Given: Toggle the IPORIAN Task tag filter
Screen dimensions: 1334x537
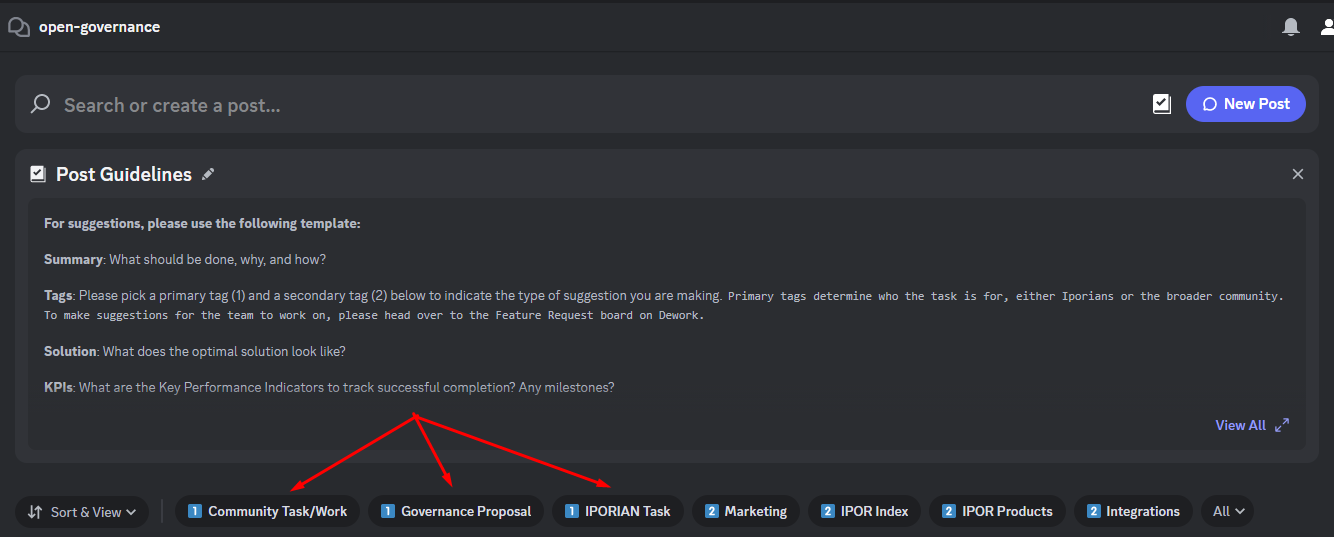Looking at the screenshot, I should click(x=618, y=511).
